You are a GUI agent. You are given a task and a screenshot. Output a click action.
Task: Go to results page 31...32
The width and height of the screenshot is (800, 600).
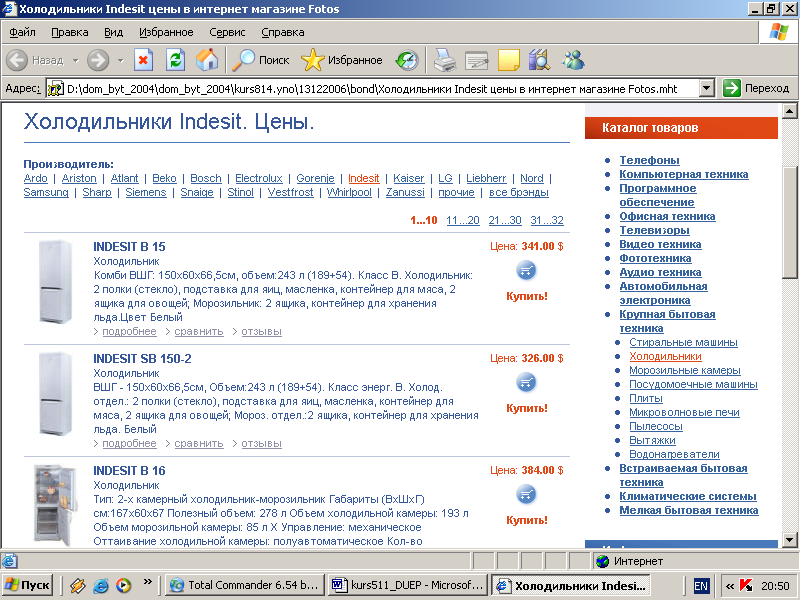[547, 220]
